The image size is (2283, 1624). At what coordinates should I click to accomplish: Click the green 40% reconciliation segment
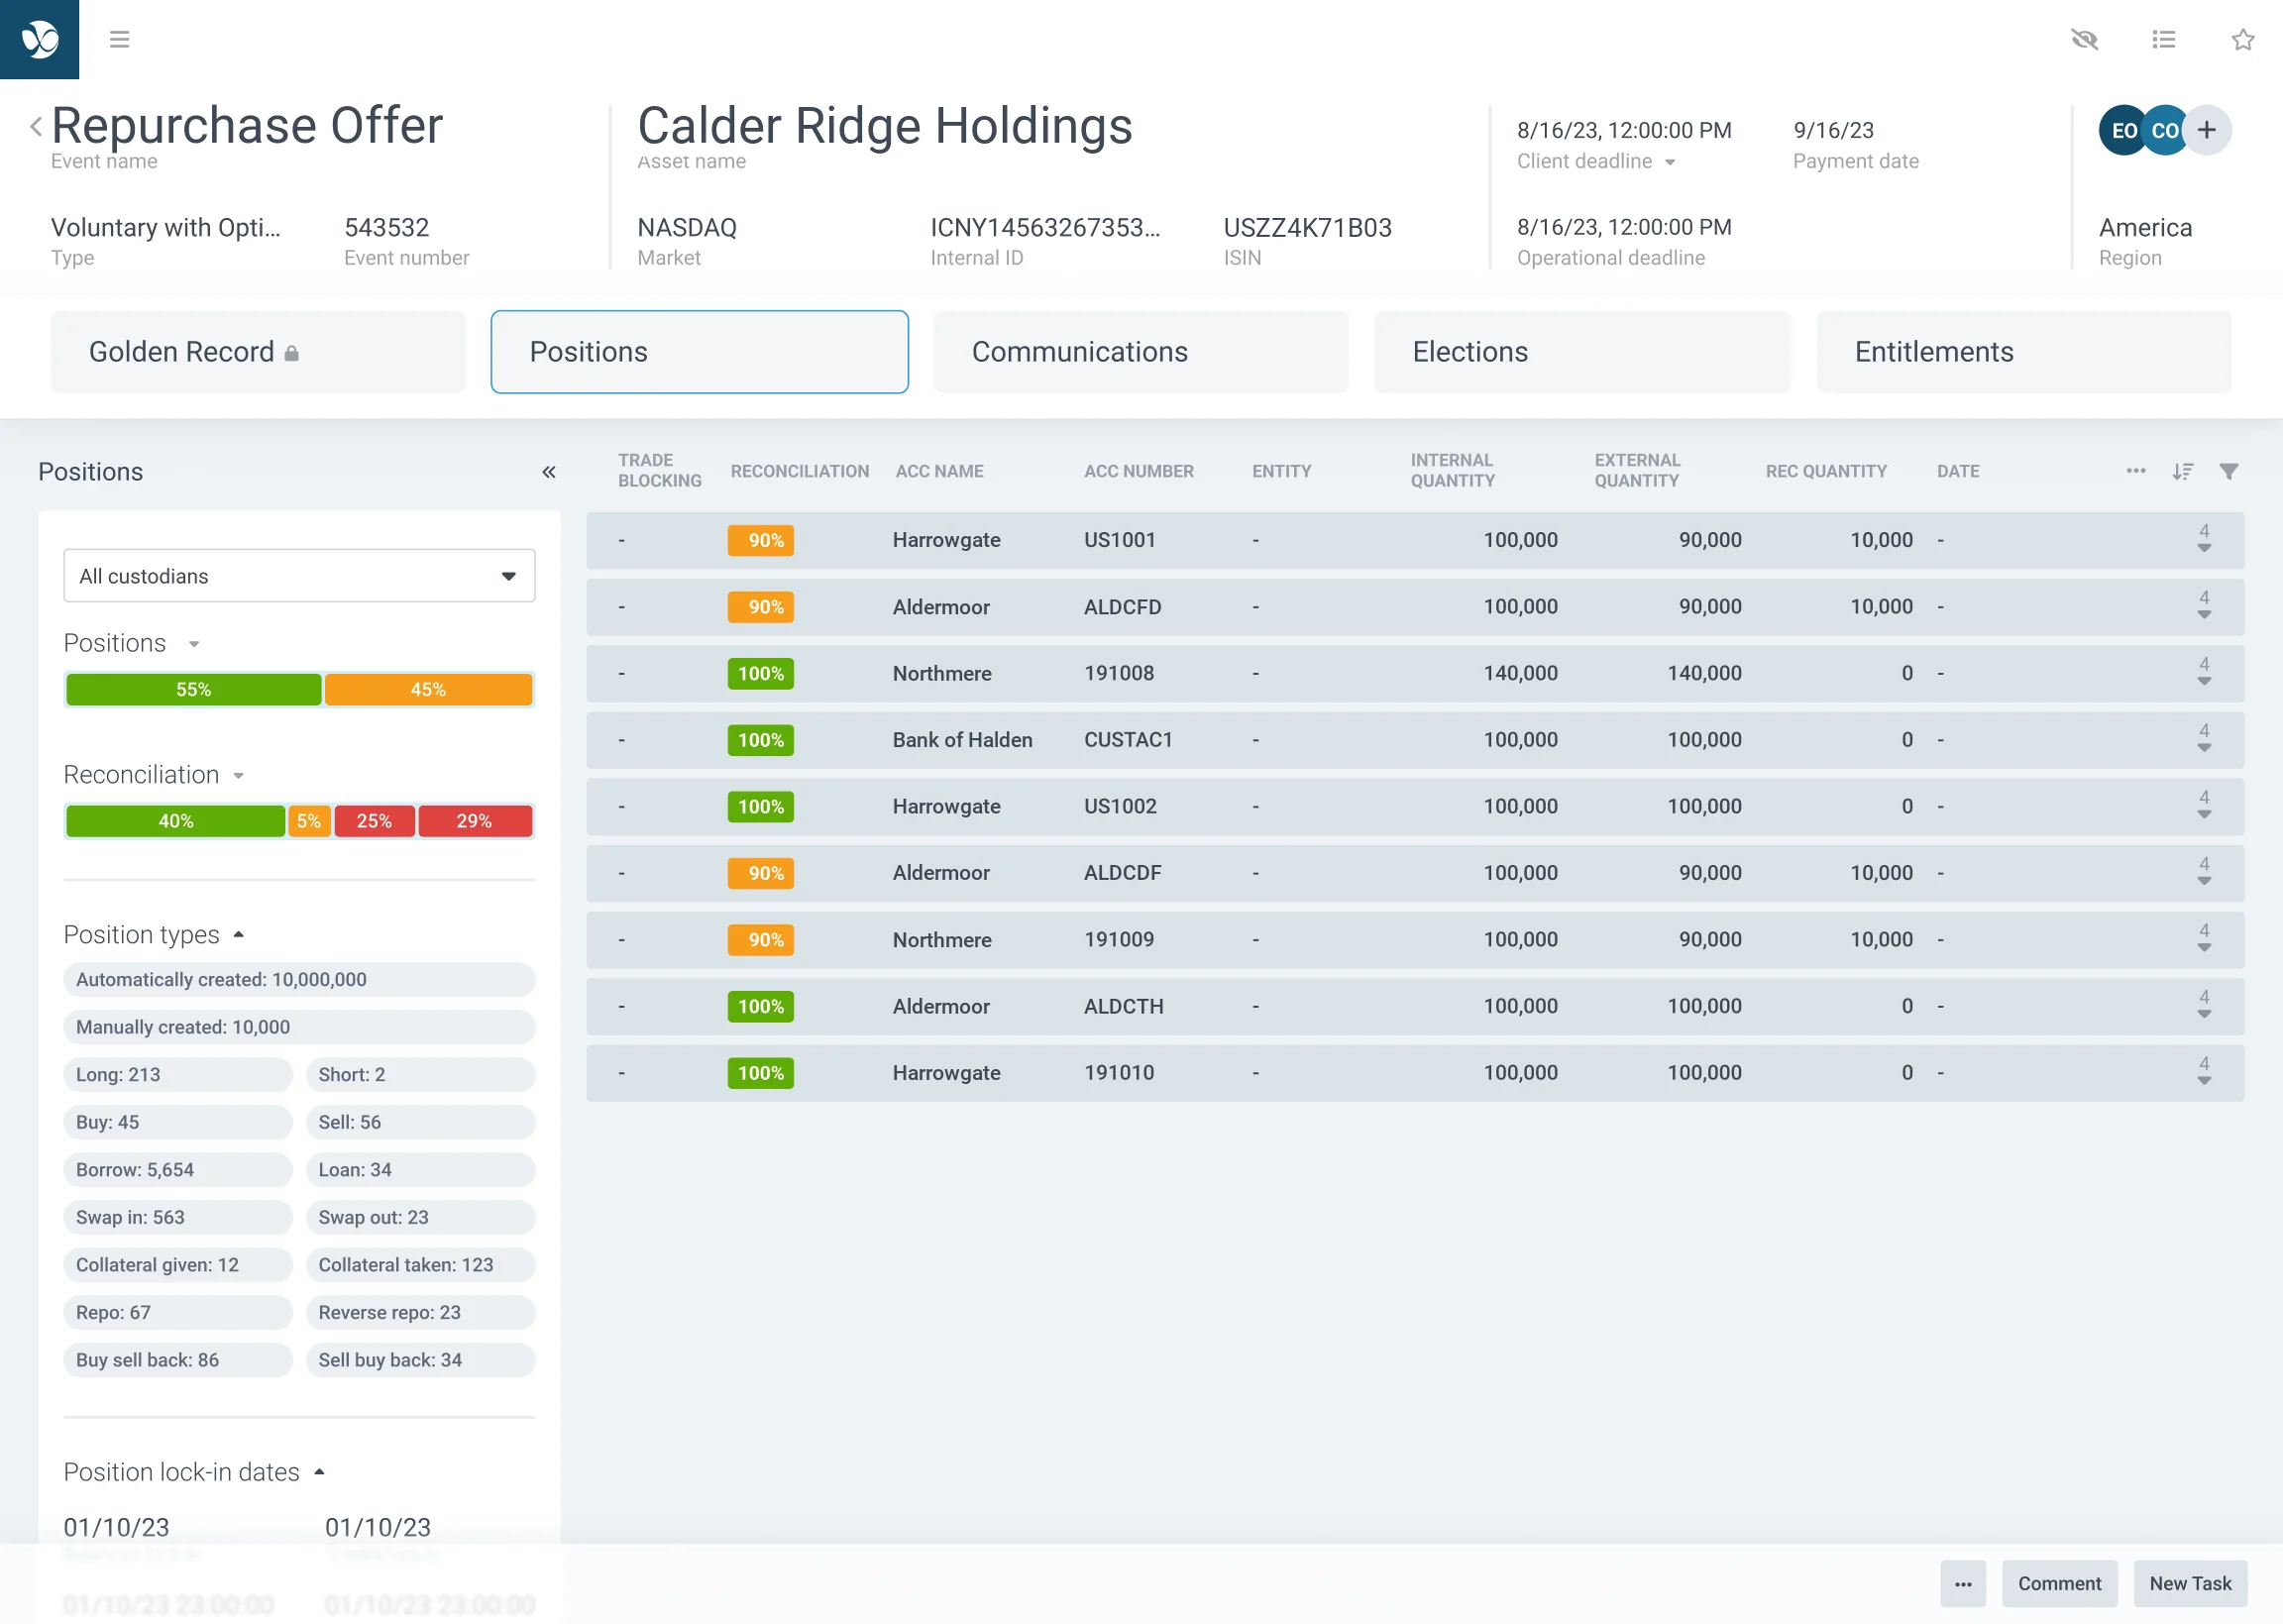[175, 821]
